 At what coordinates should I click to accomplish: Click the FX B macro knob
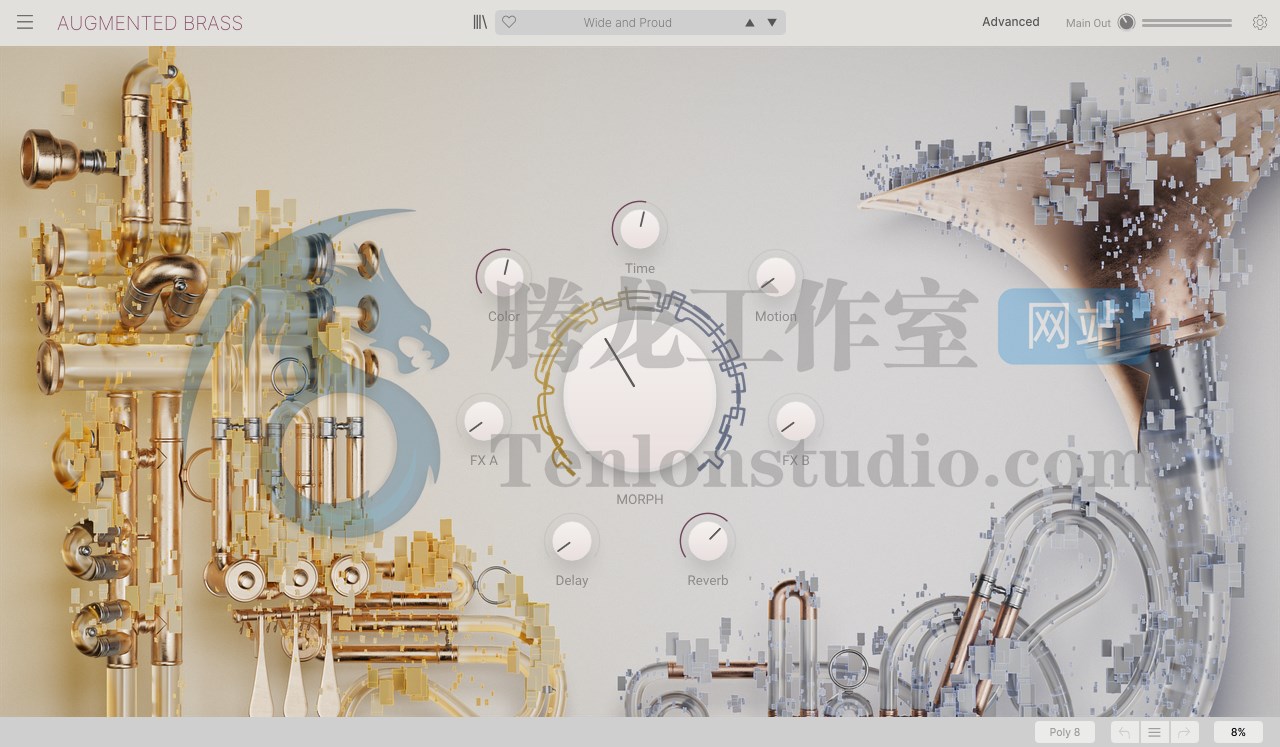[x=796, y=421]
